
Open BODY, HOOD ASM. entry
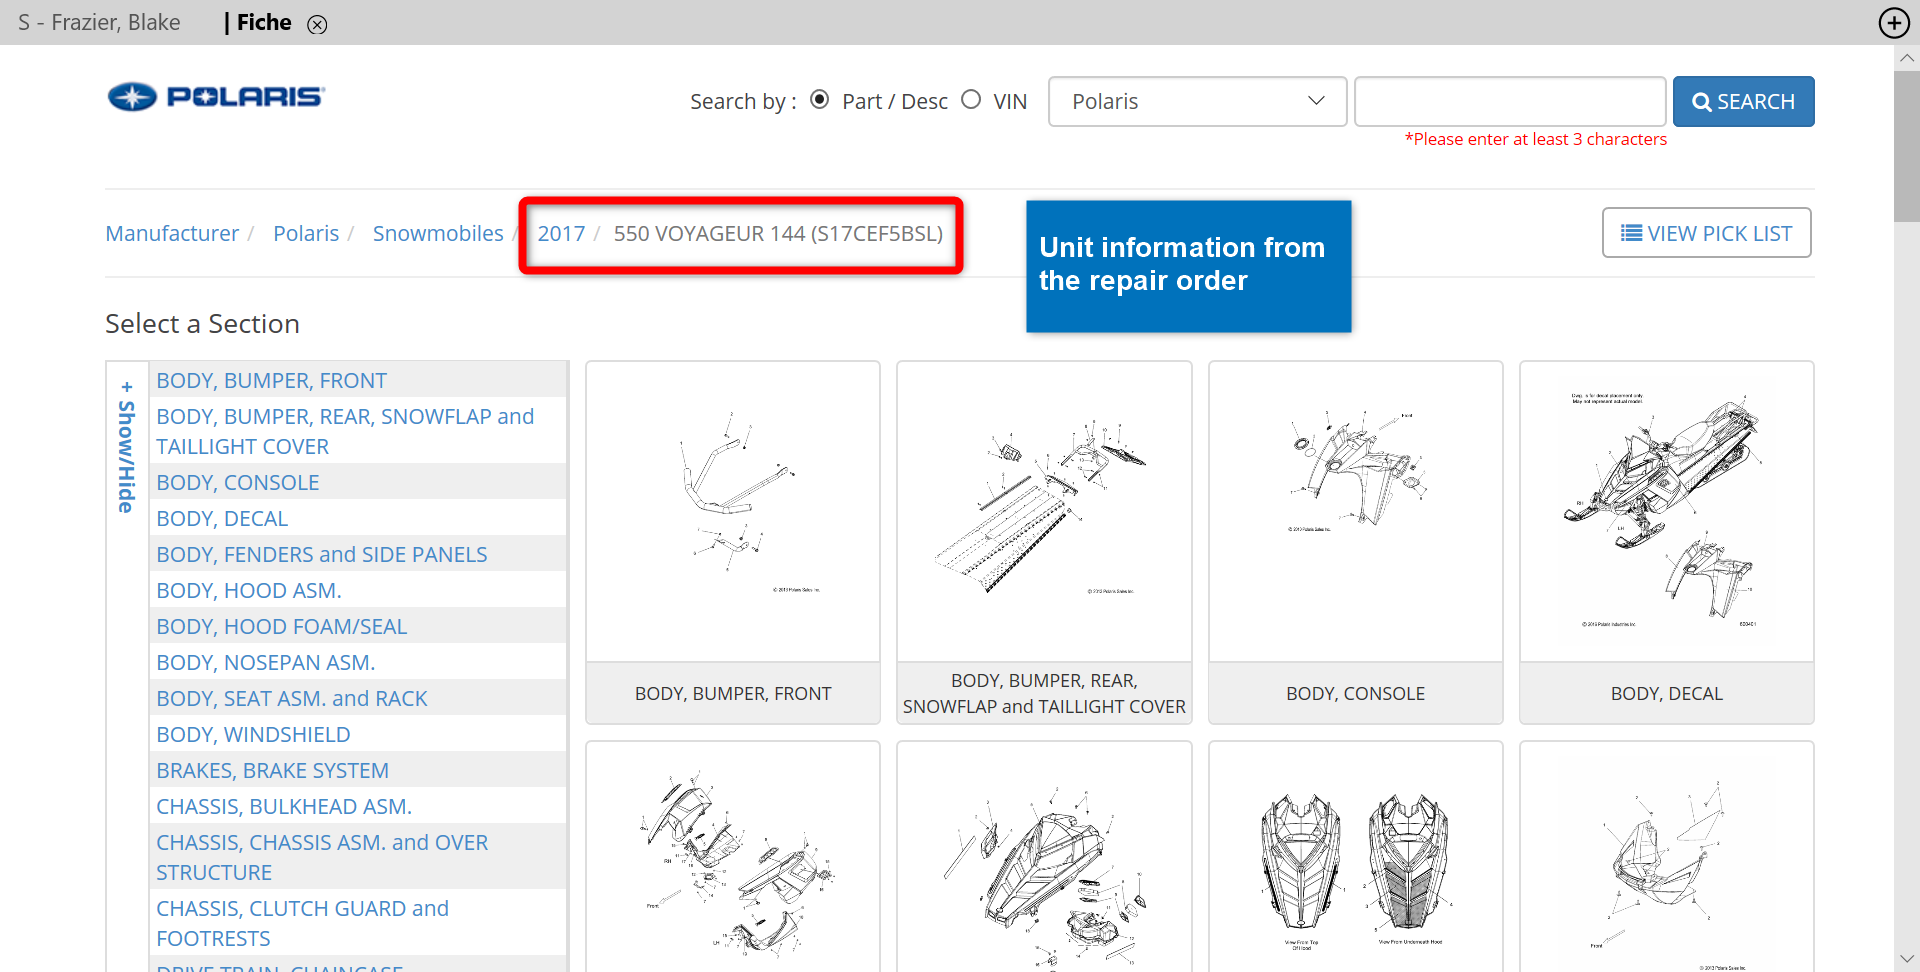pyautogui.click(x=249, y=591)
